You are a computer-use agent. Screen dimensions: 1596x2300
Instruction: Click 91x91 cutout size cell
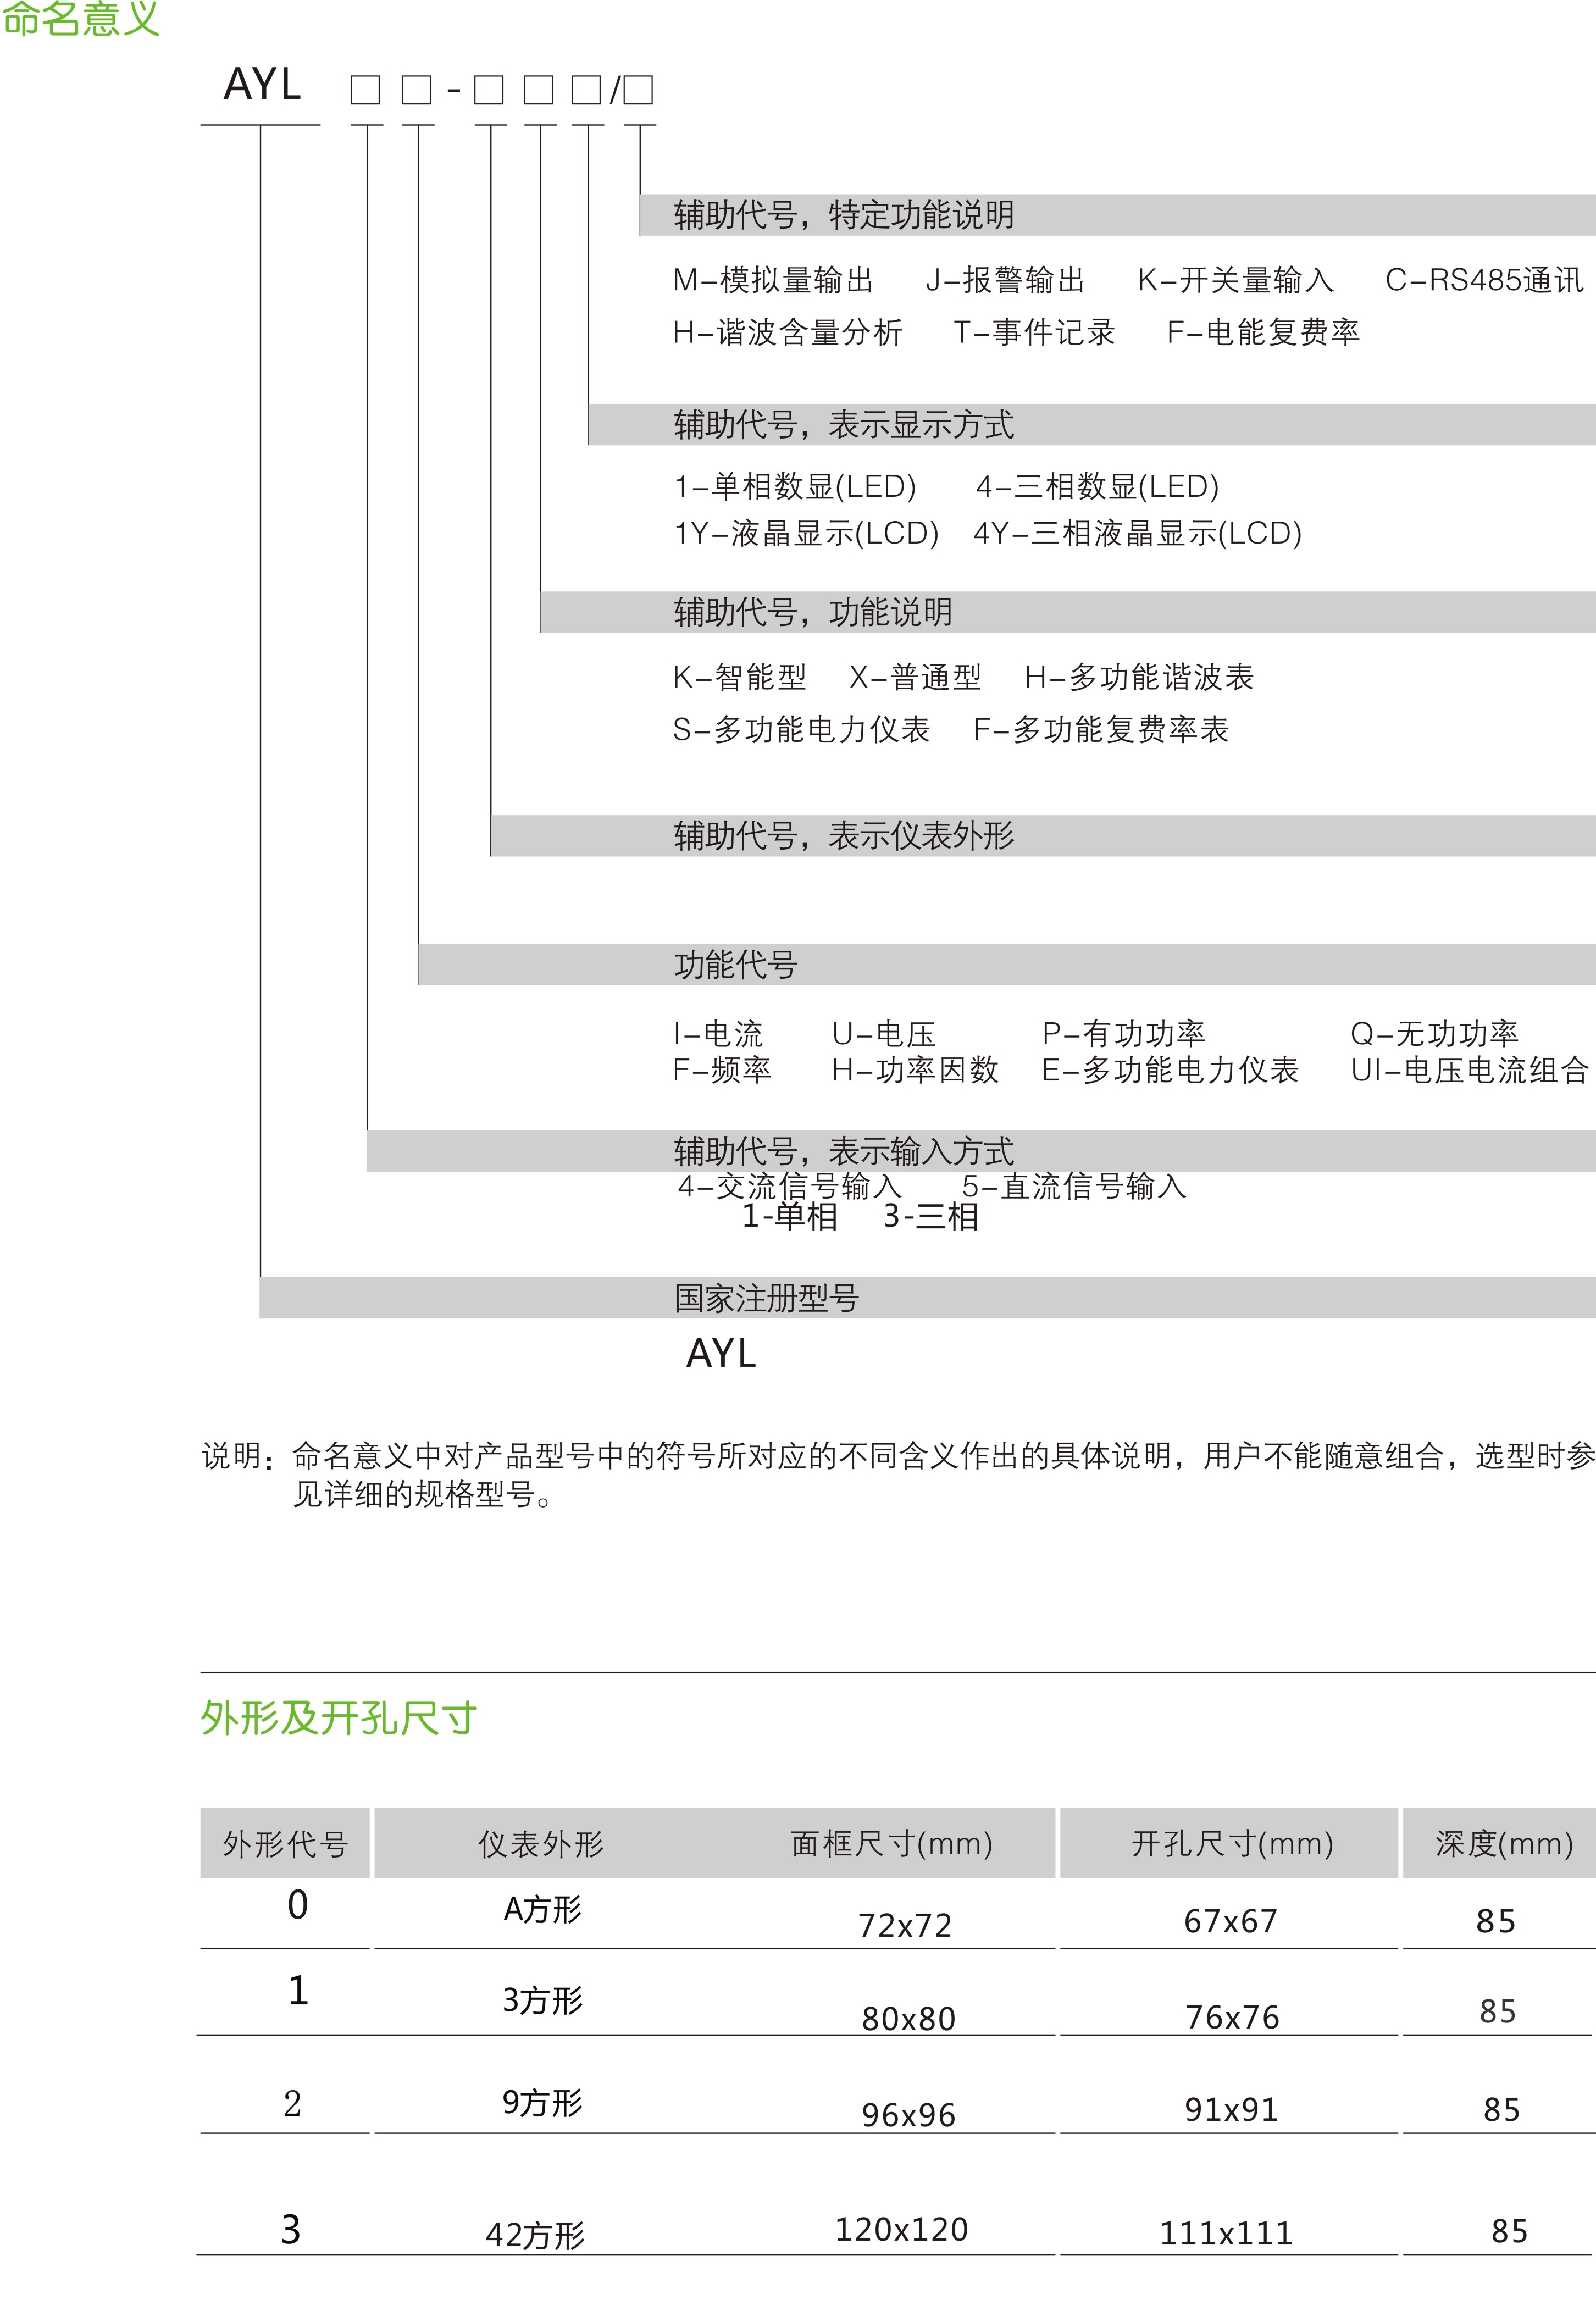tap(1231, 2111)
